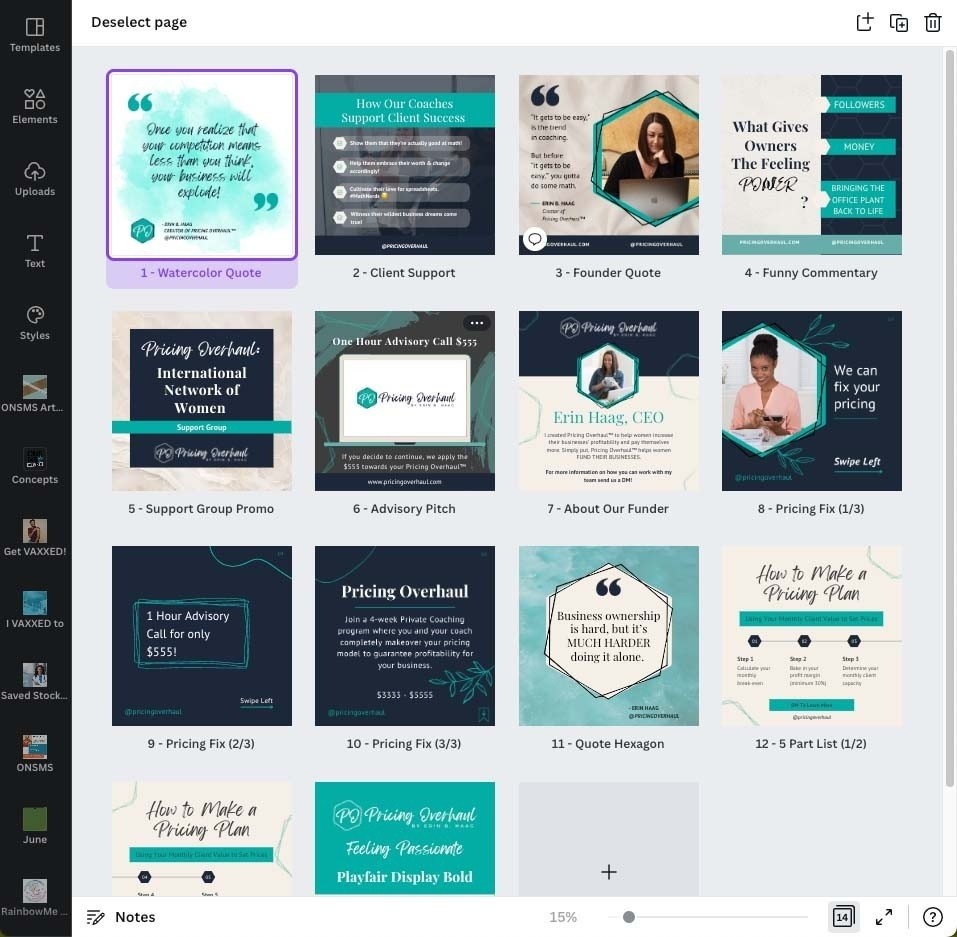Open the I VAXXED to folder
957x937 pixels.
(x=35, y=610)
